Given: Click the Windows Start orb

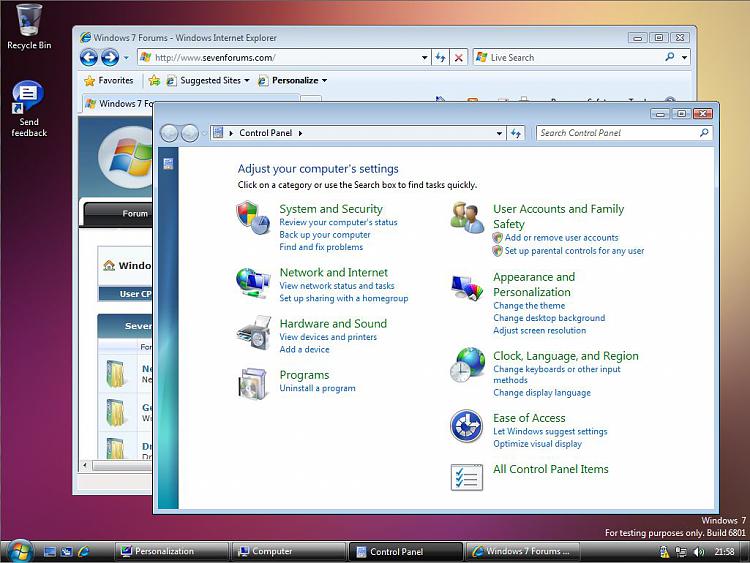Looking at the screenshot, I should click(20, 551).
